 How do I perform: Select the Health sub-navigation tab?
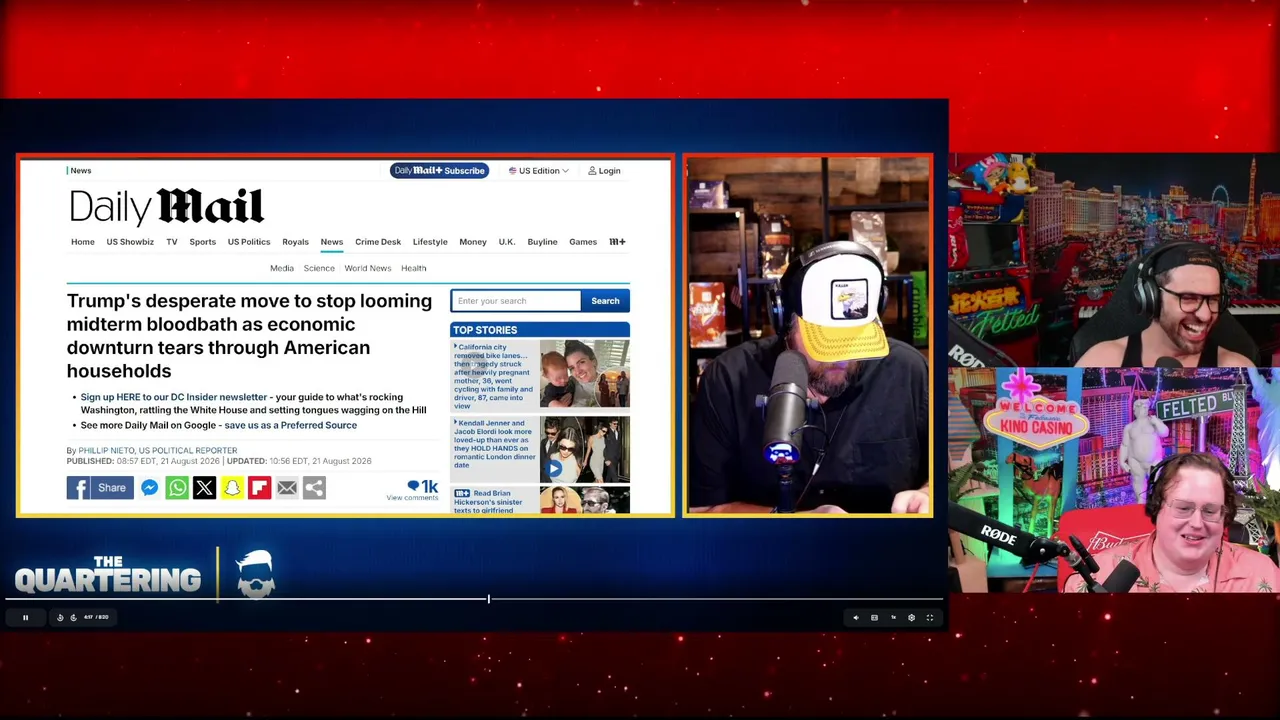[x=413, y=268]
